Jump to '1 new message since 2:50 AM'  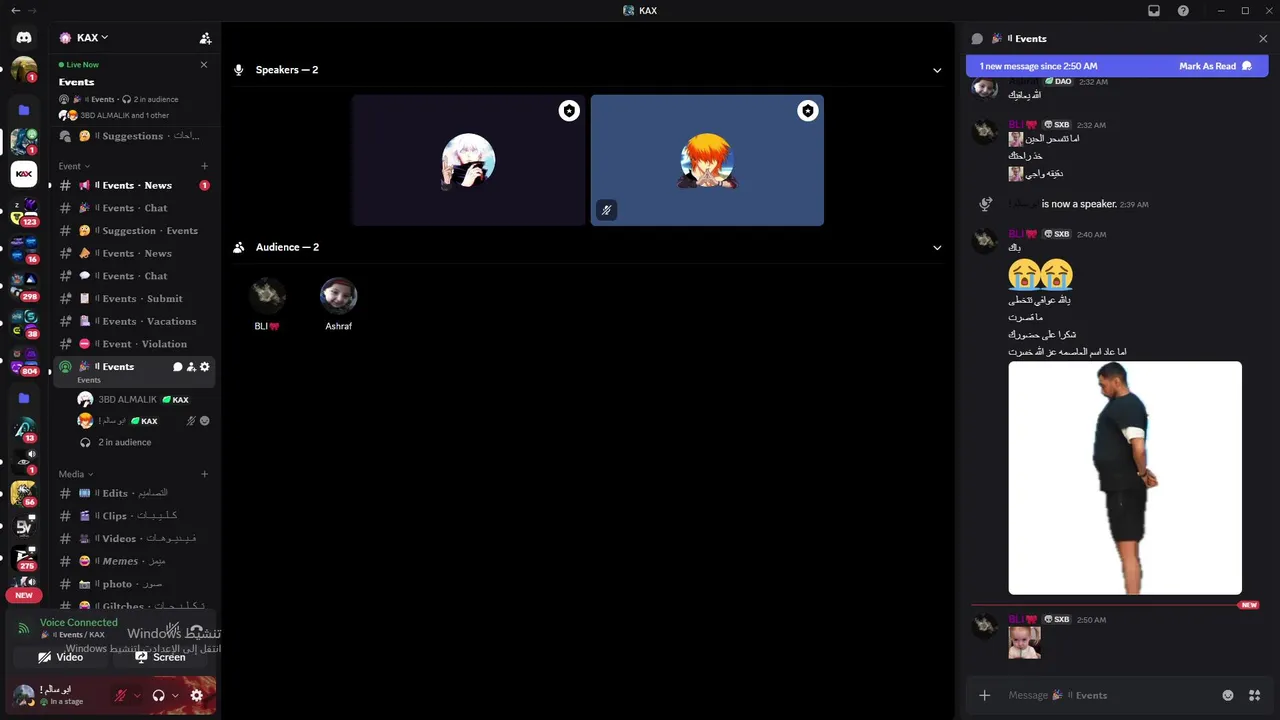[1038, 66]
